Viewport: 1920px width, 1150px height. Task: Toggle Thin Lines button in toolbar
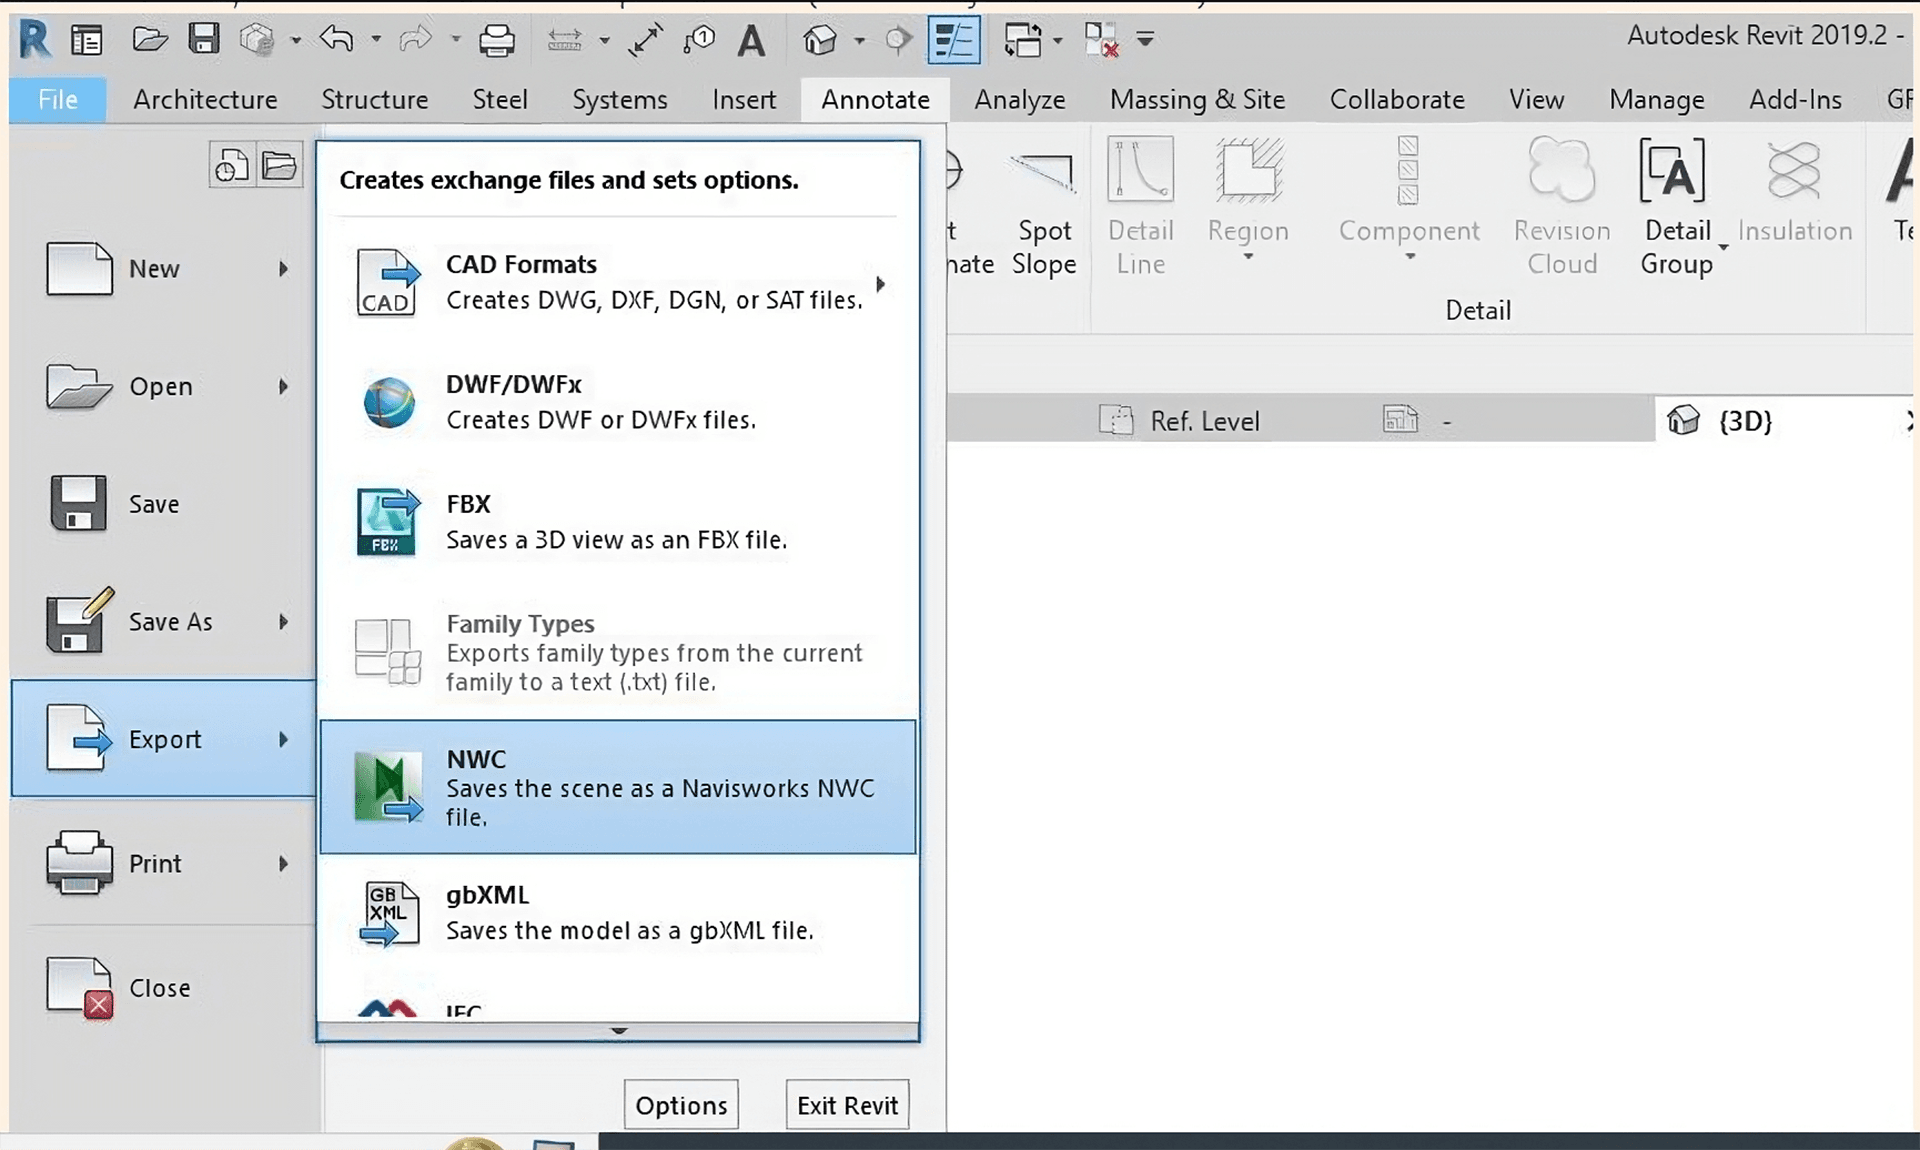tap(953, 40)
